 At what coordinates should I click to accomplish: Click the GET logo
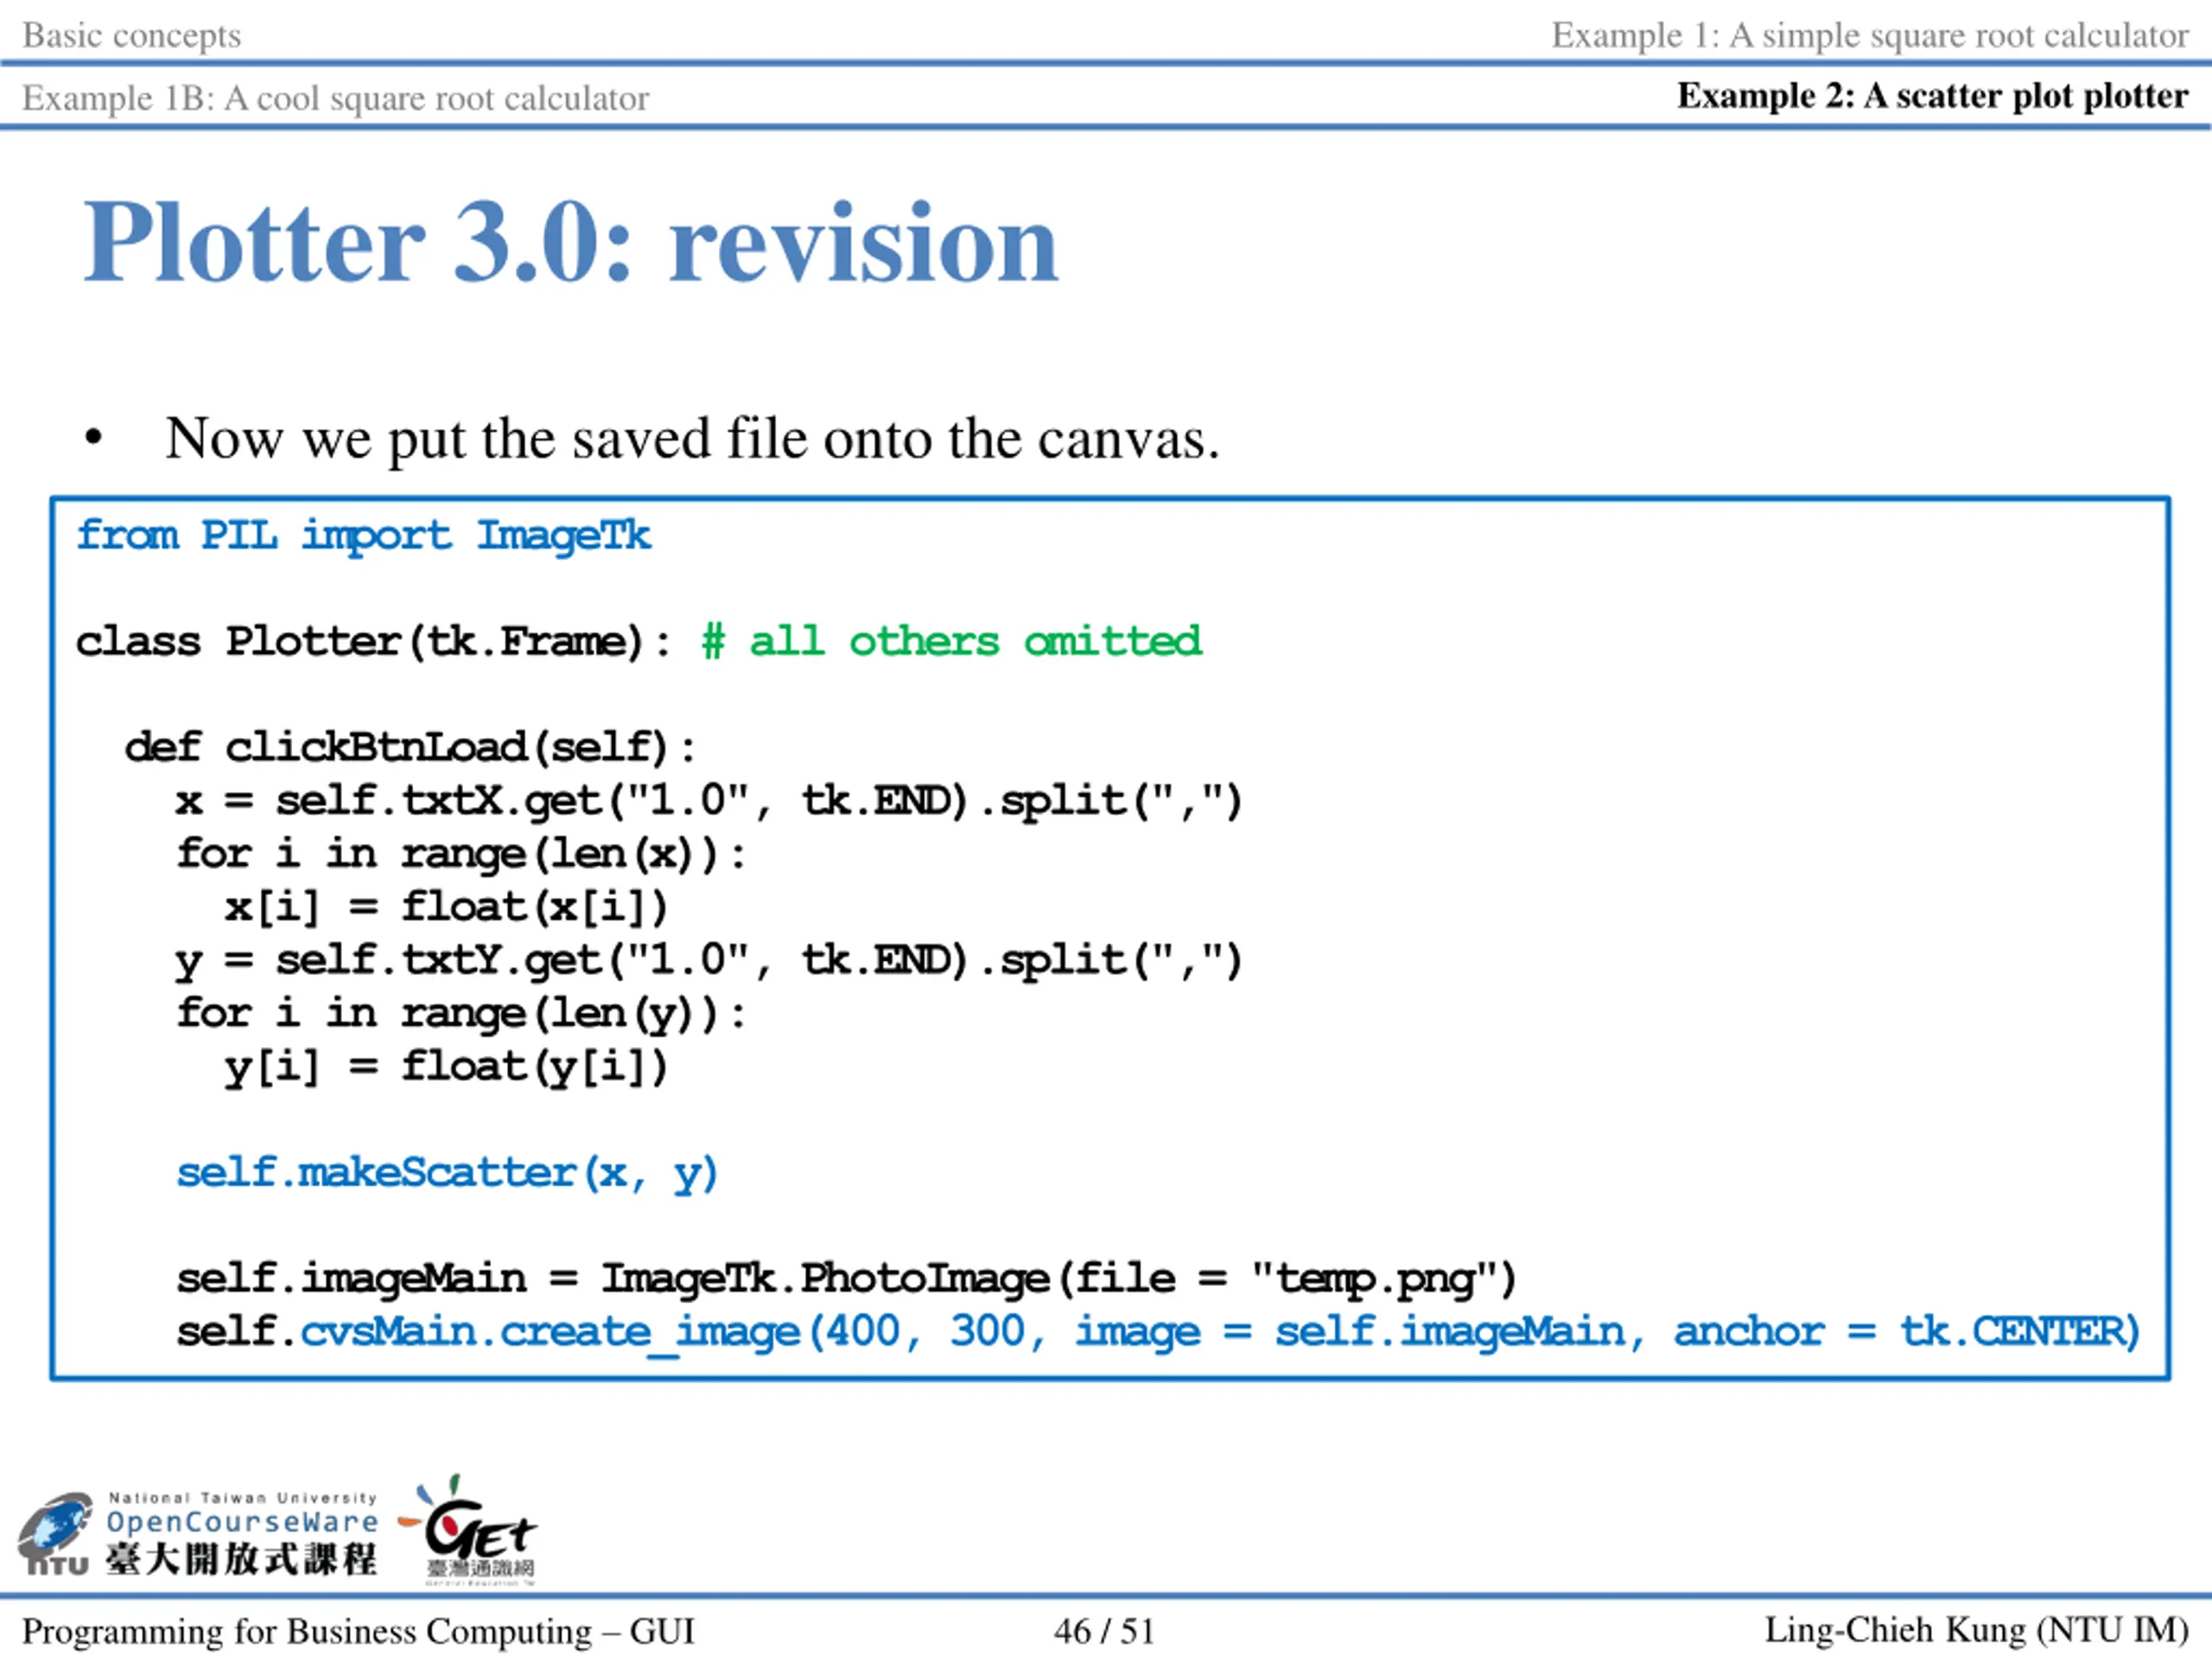click(x=468, y=1530)
